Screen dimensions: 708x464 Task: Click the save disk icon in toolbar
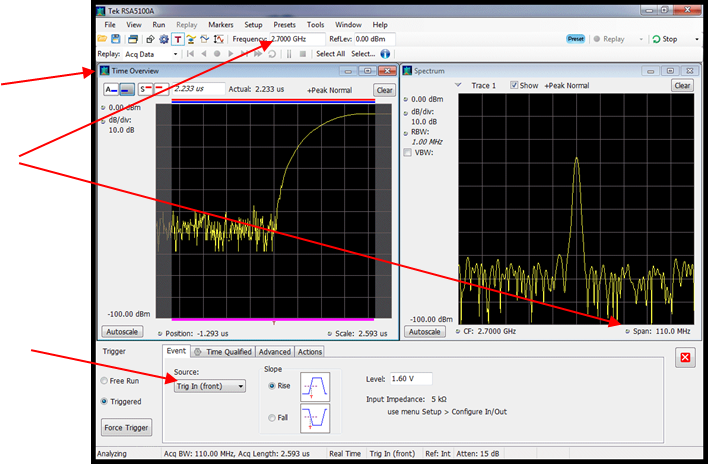116,39
